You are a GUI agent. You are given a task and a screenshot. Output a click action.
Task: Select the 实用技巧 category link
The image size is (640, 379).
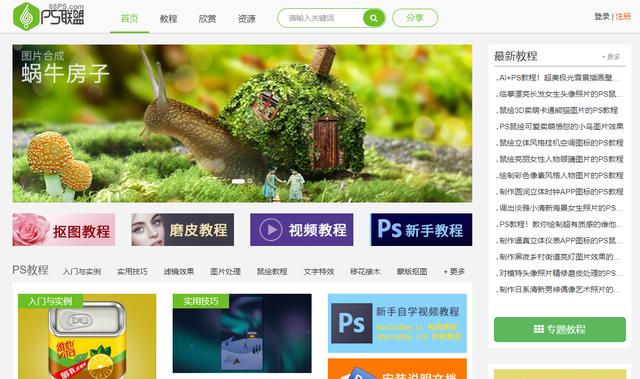pyautogui.click(x=132, y=271)
